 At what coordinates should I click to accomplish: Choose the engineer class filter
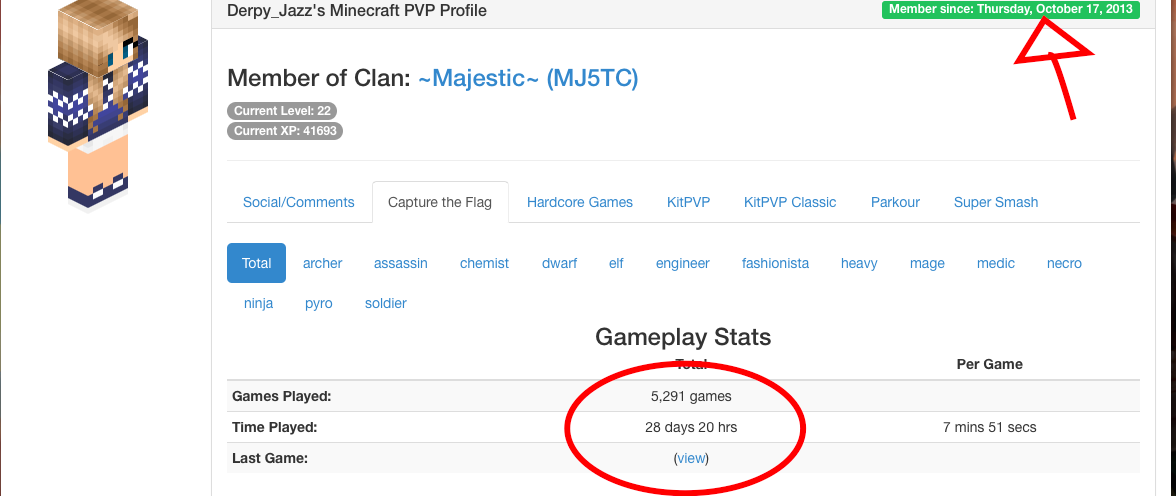683,263
